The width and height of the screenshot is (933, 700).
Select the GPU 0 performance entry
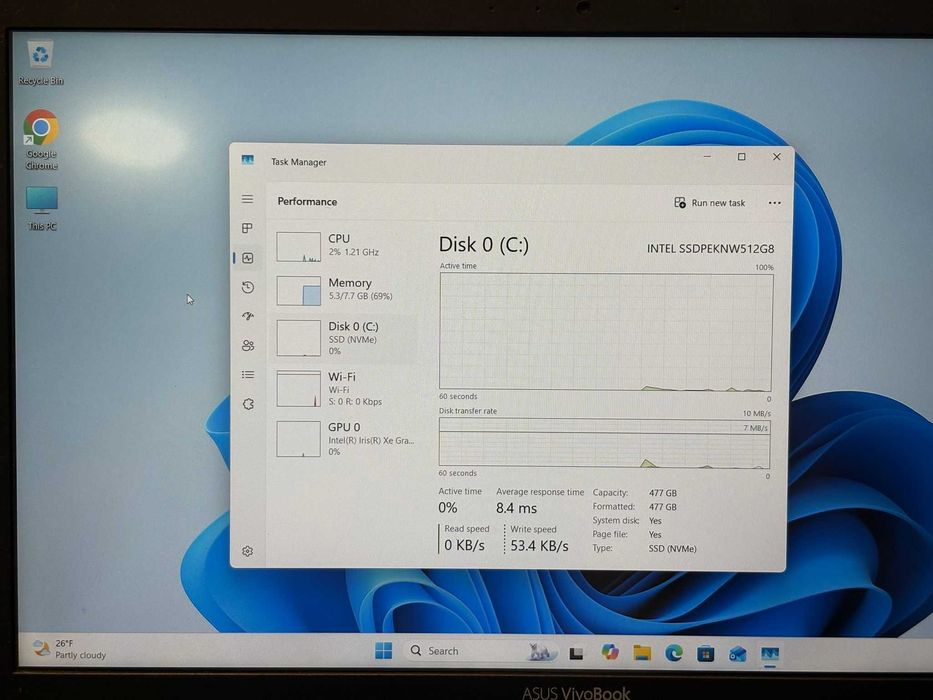345,439
